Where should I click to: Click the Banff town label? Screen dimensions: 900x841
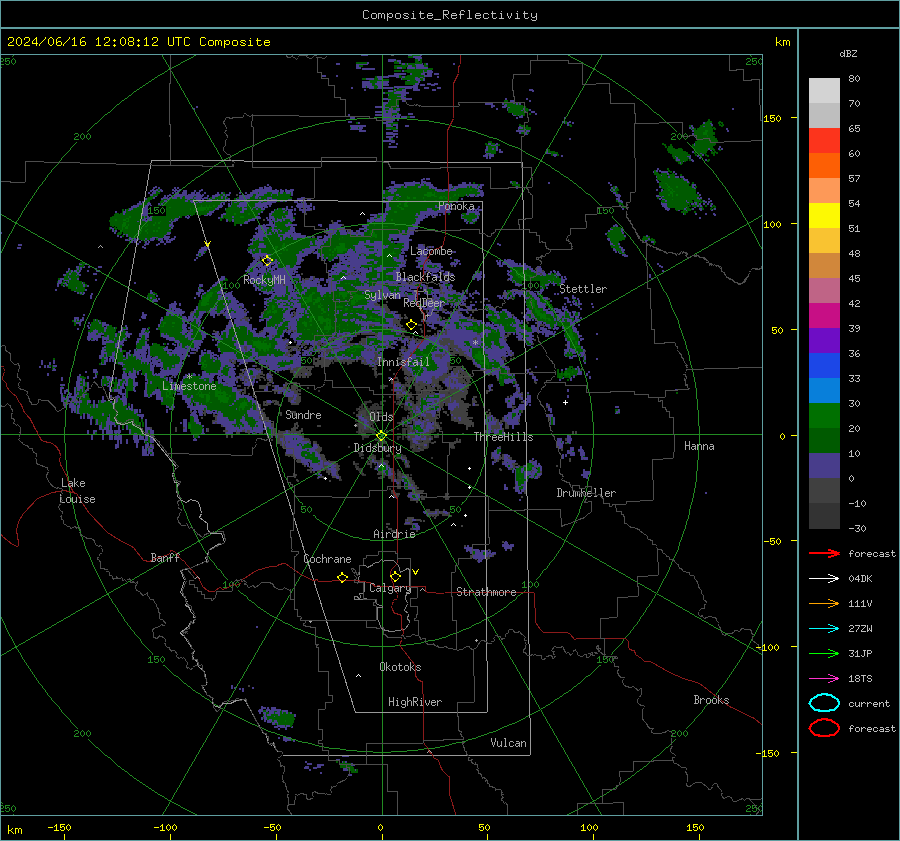tap(165, 558)
